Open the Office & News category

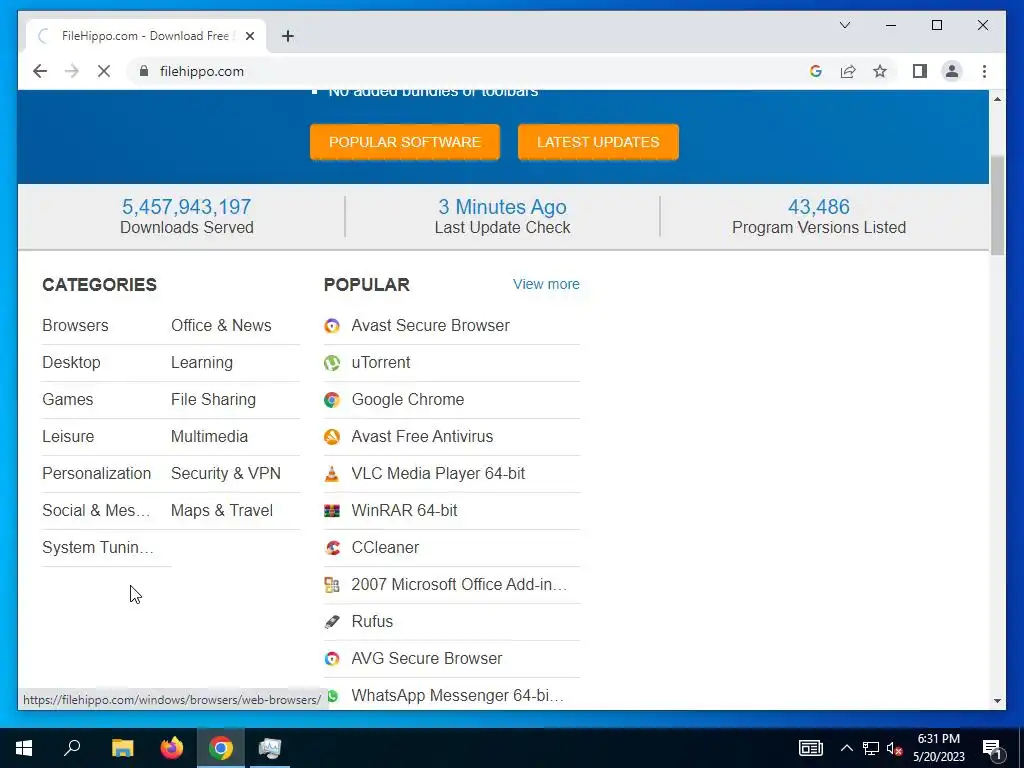(x=221, y=325)
